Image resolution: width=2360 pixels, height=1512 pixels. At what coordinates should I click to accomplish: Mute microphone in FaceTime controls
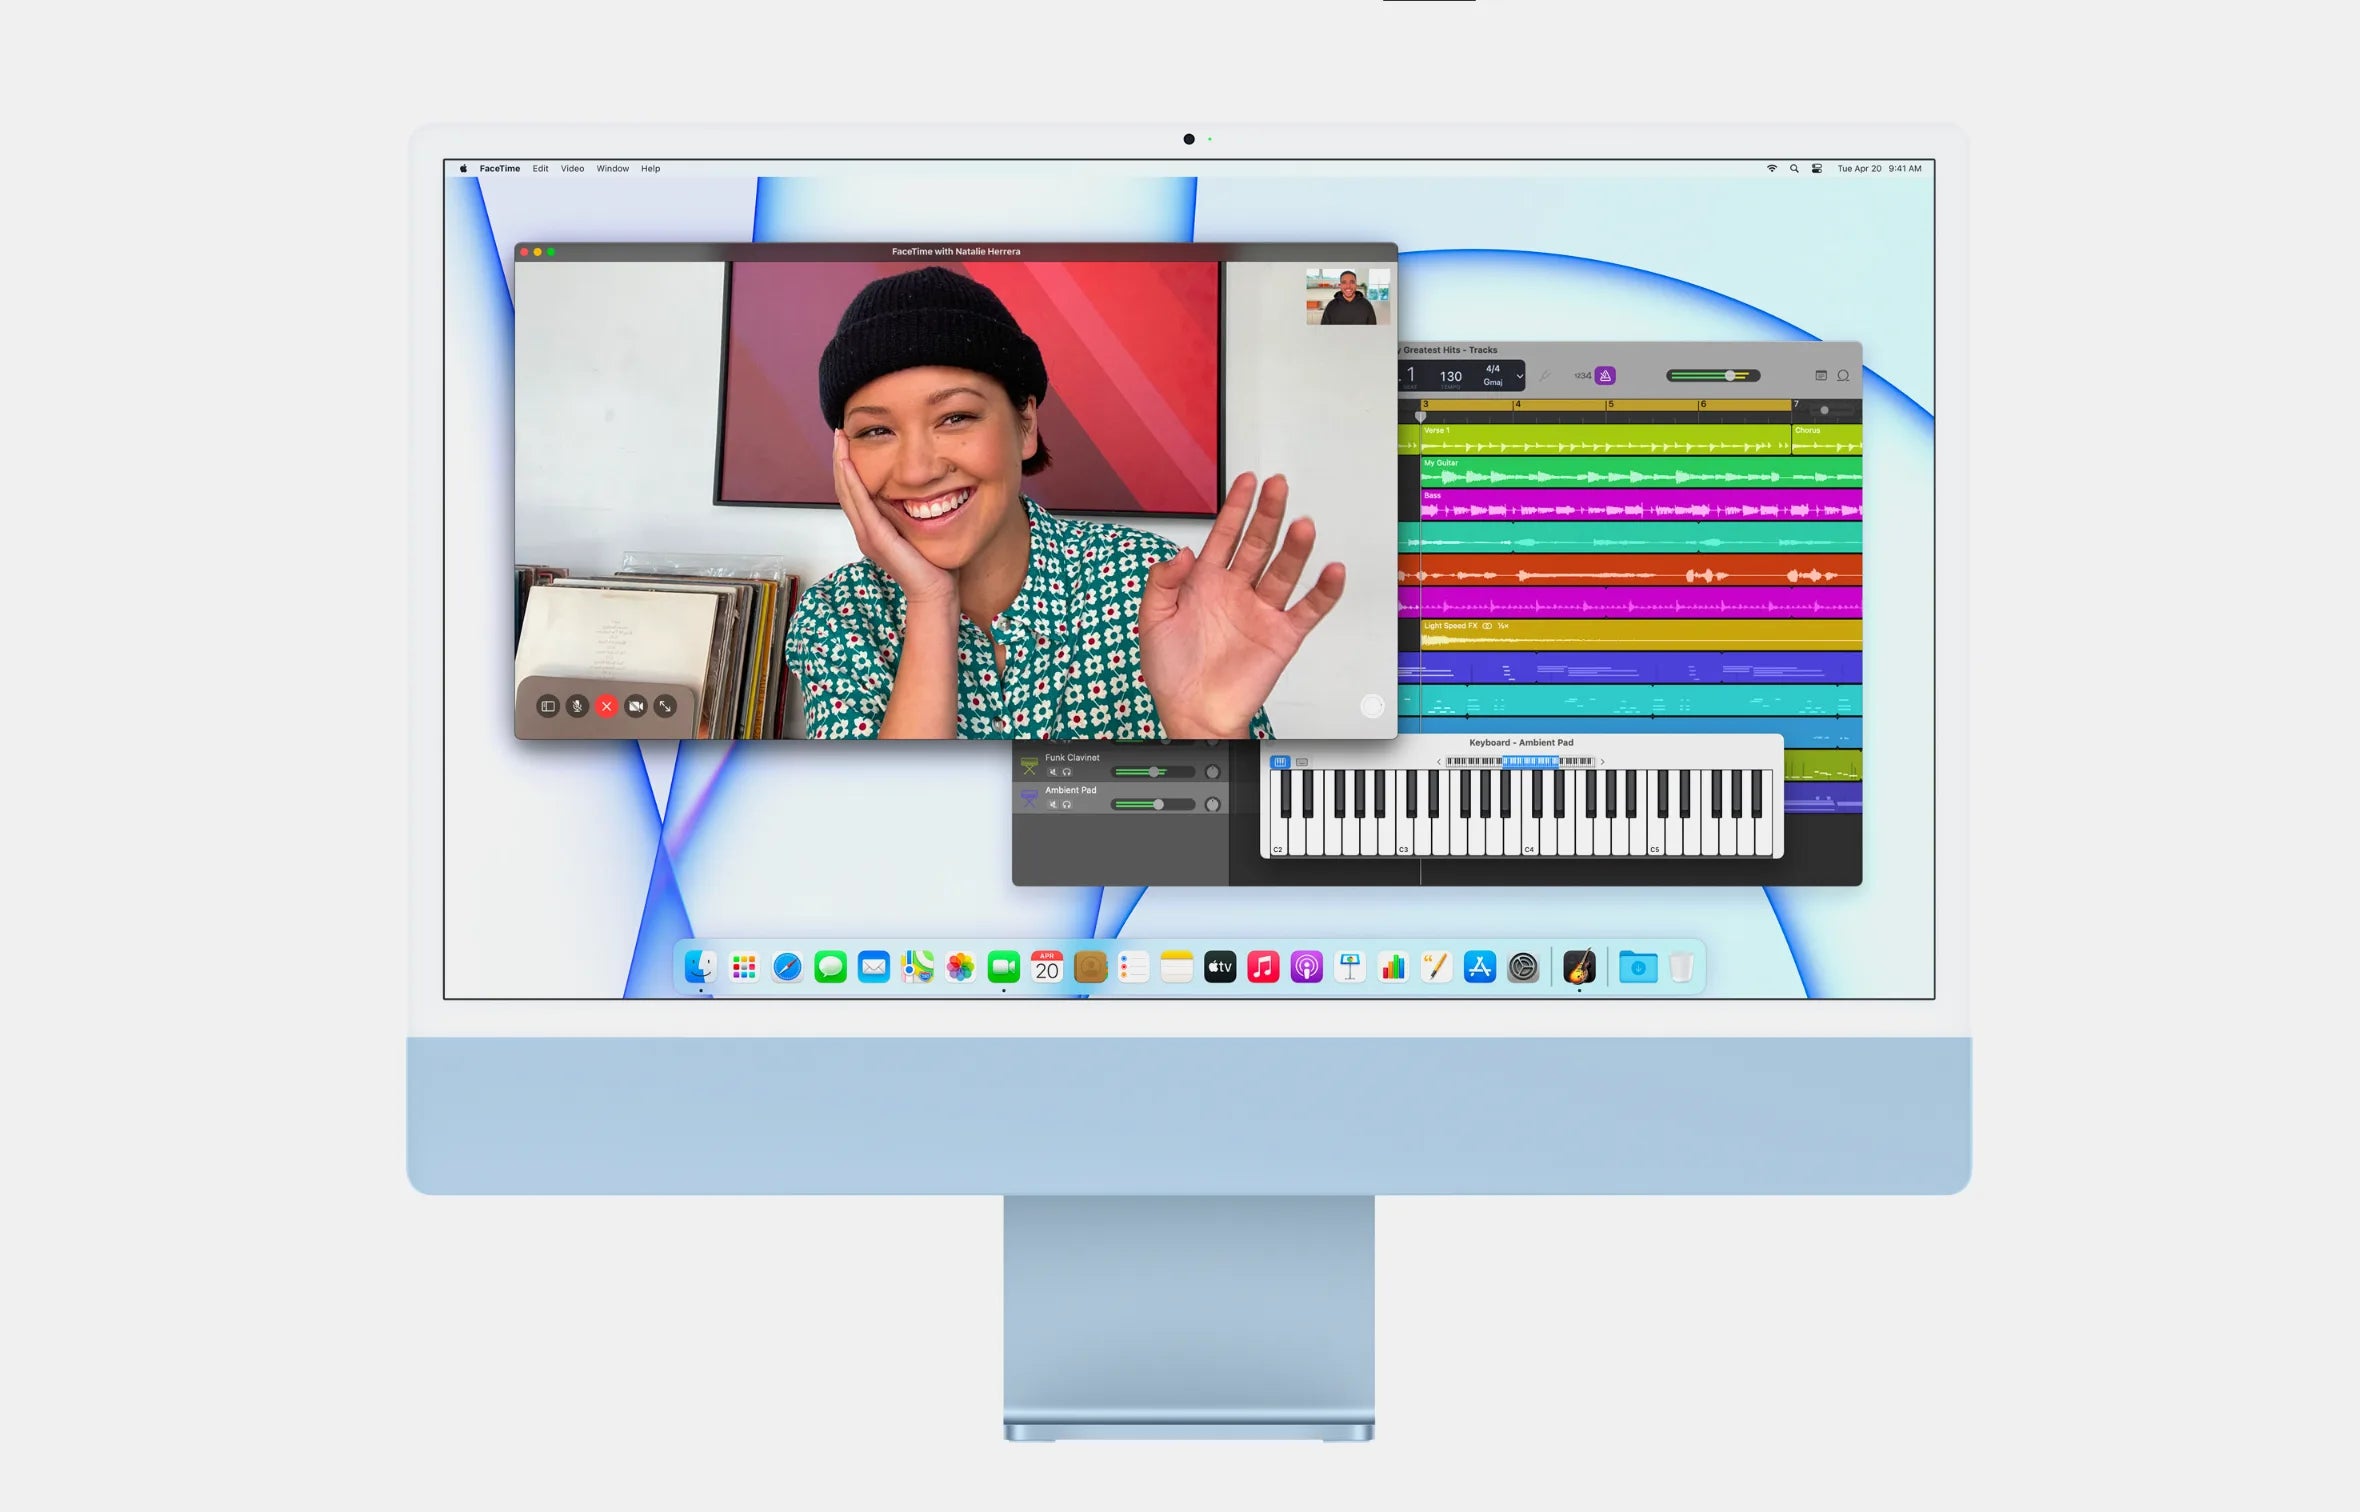[x=577, y=706]
